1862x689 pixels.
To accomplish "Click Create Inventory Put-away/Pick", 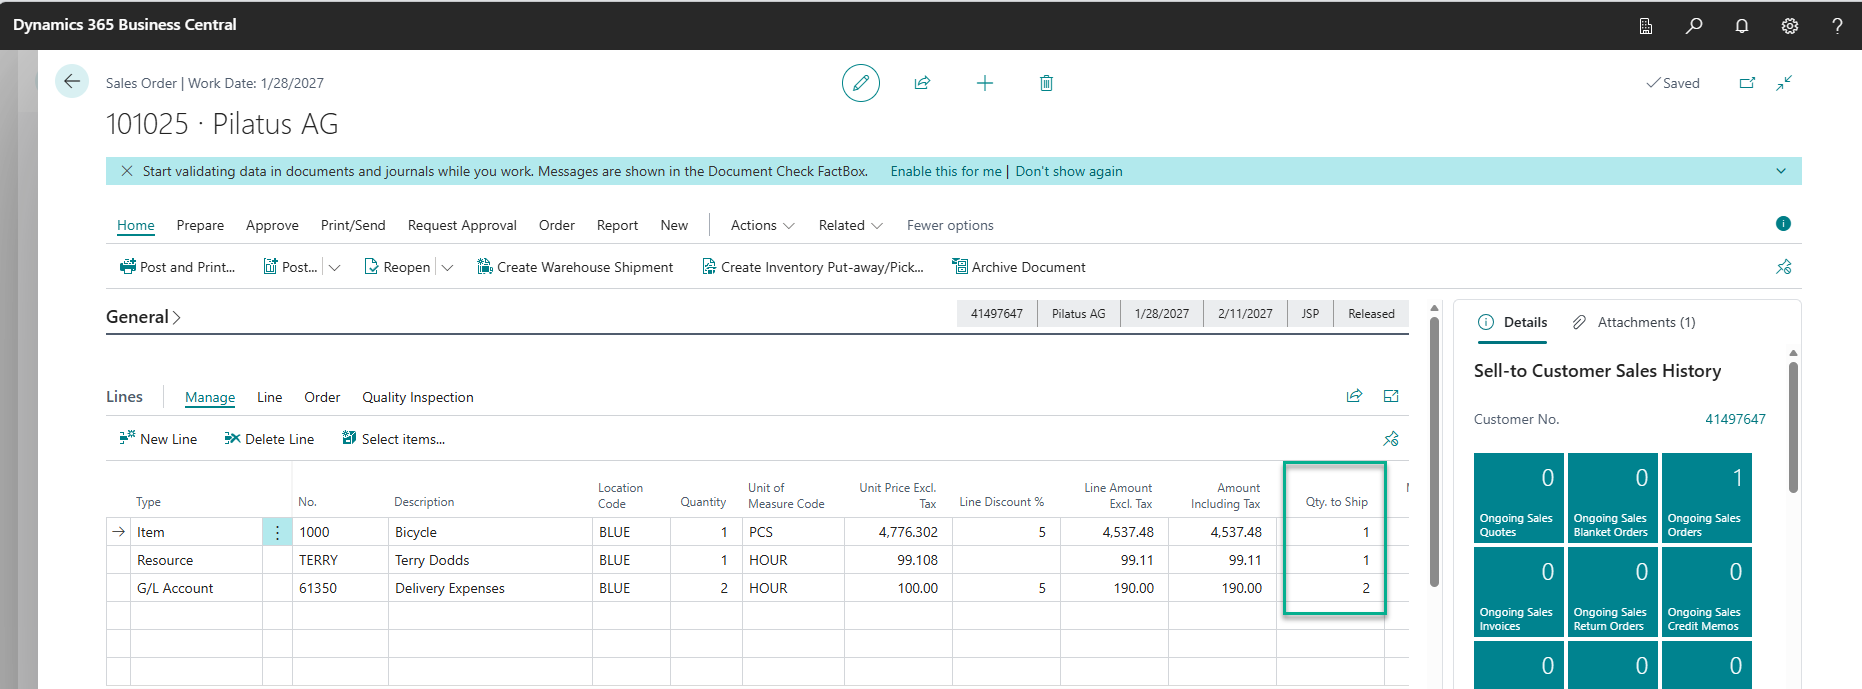I will 812,267.
